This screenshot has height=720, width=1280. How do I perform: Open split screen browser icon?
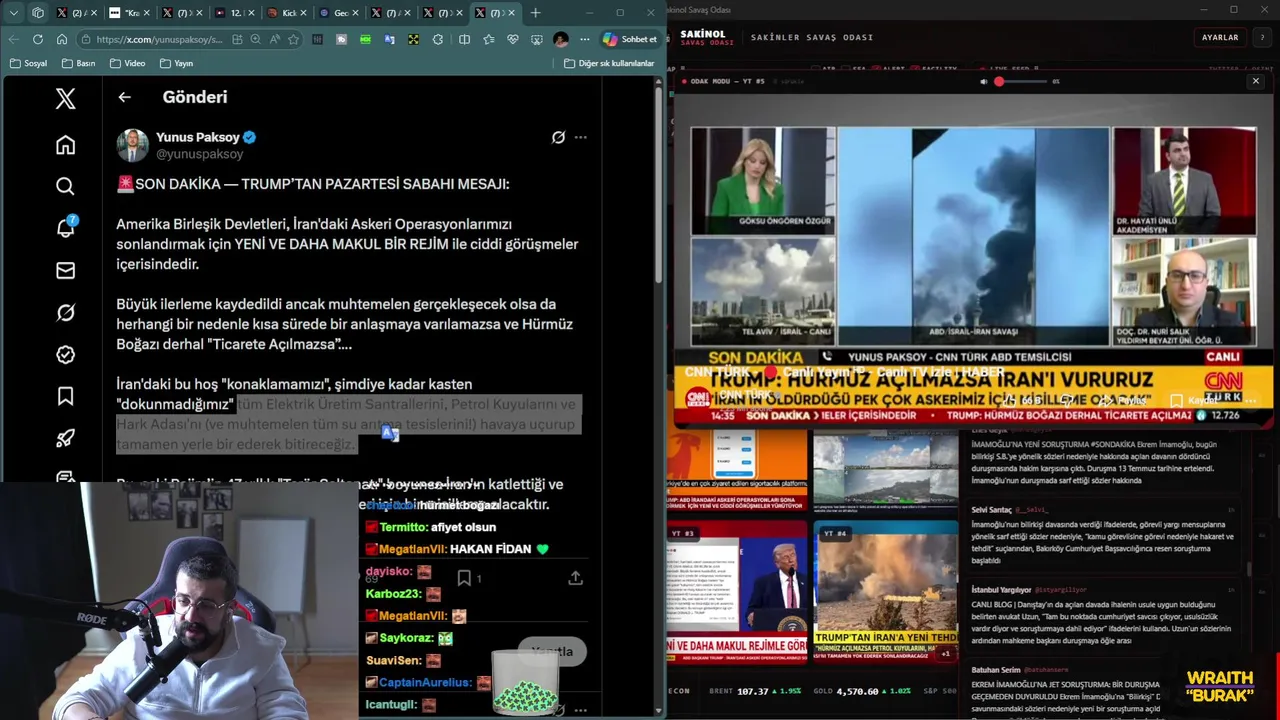pyautogui.click(x=464, y=39)
